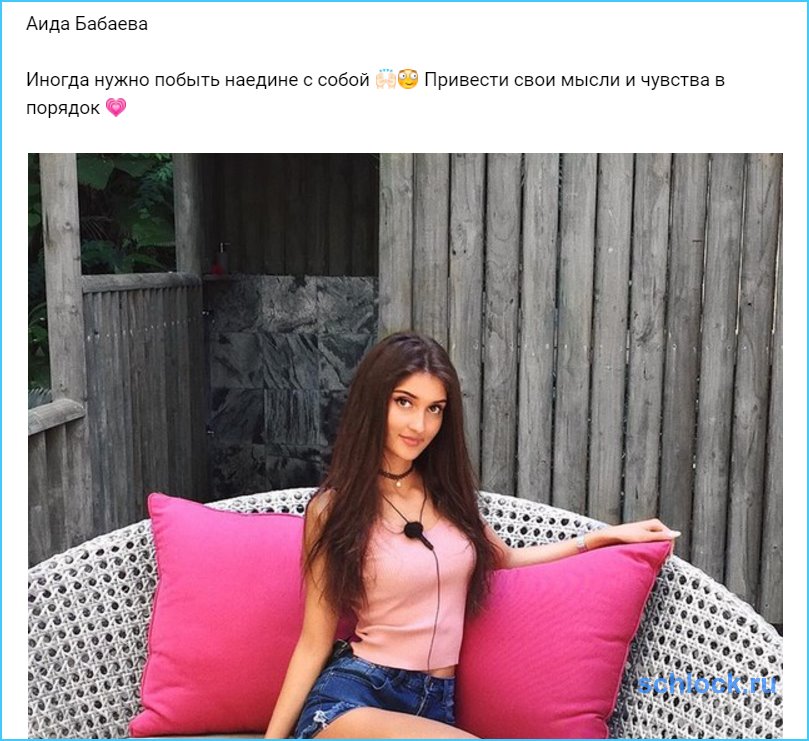Click the black lavalier microphone on top
Viewport: 809px width, 741px height.
[416, 532]
